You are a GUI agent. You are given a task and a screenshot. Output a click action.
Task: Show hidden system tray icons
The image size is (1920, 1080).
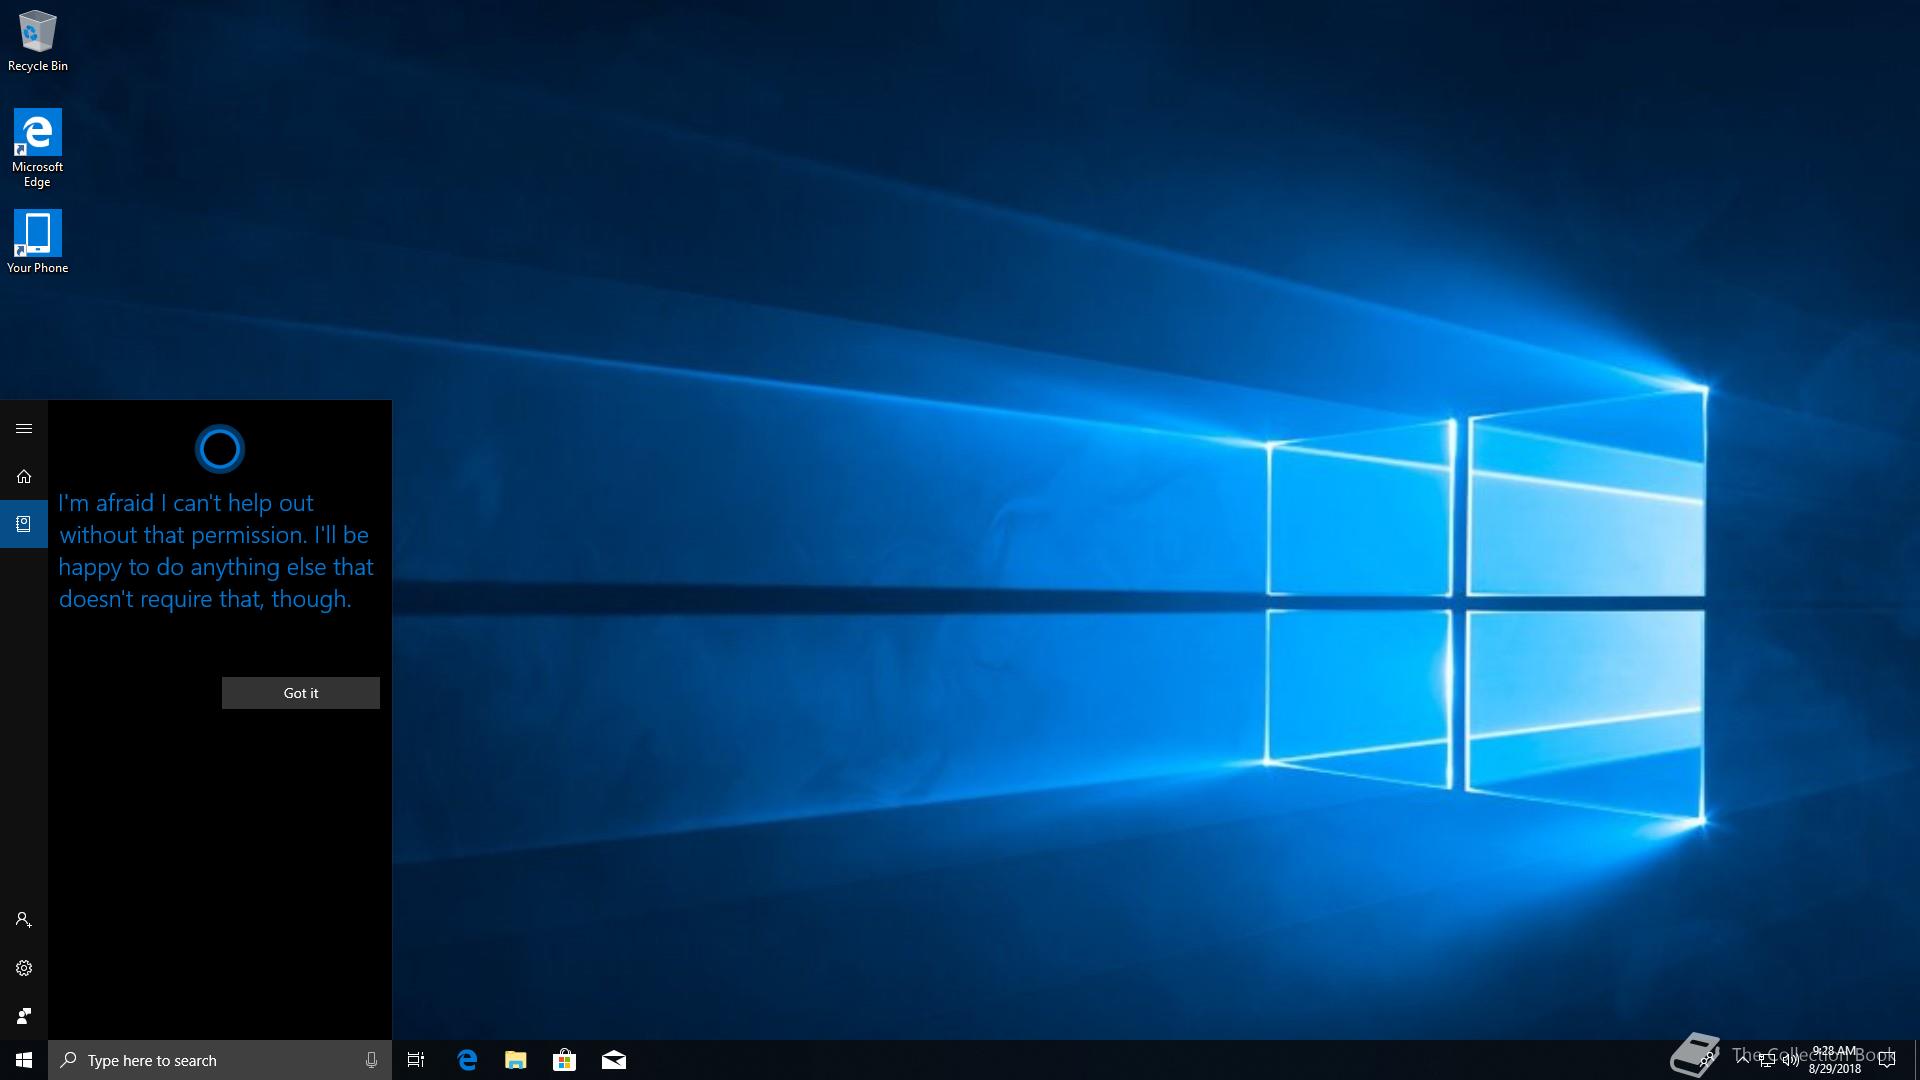point(1743,1059)
